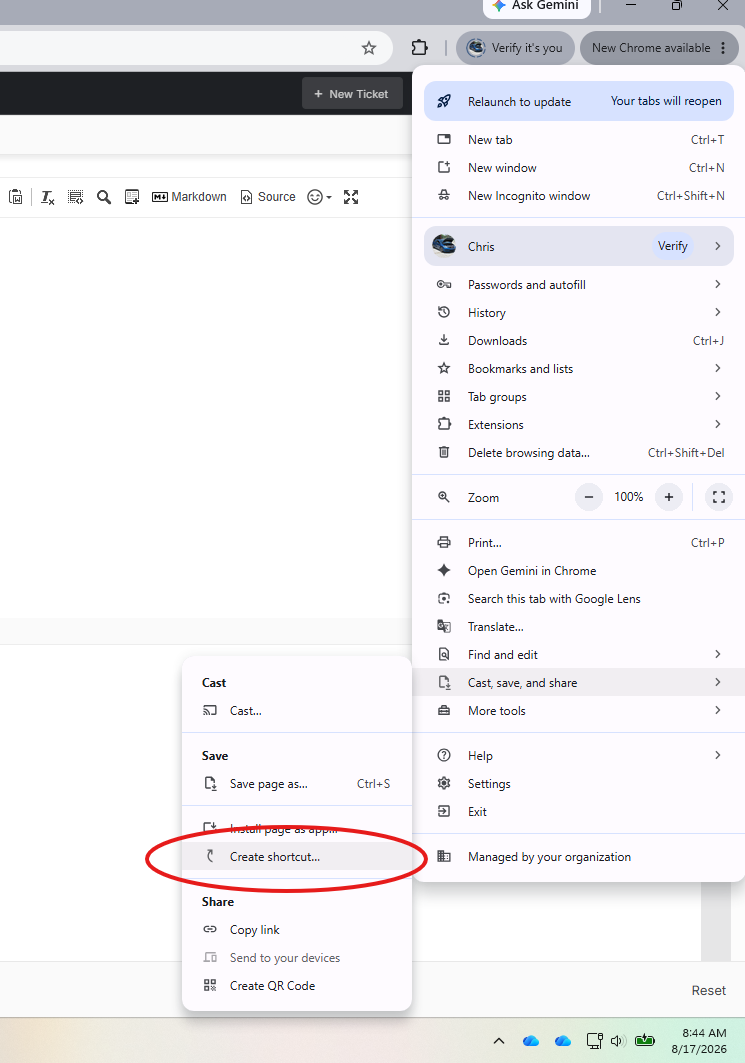Screen dimensions: 745x1063
Task: Click Managed by your organization
Action: [579, 857]
